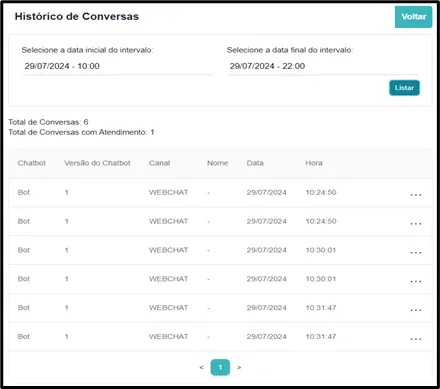Open options menu of first 10:24:50 row

pyautogui.click(x=416, y=195)
